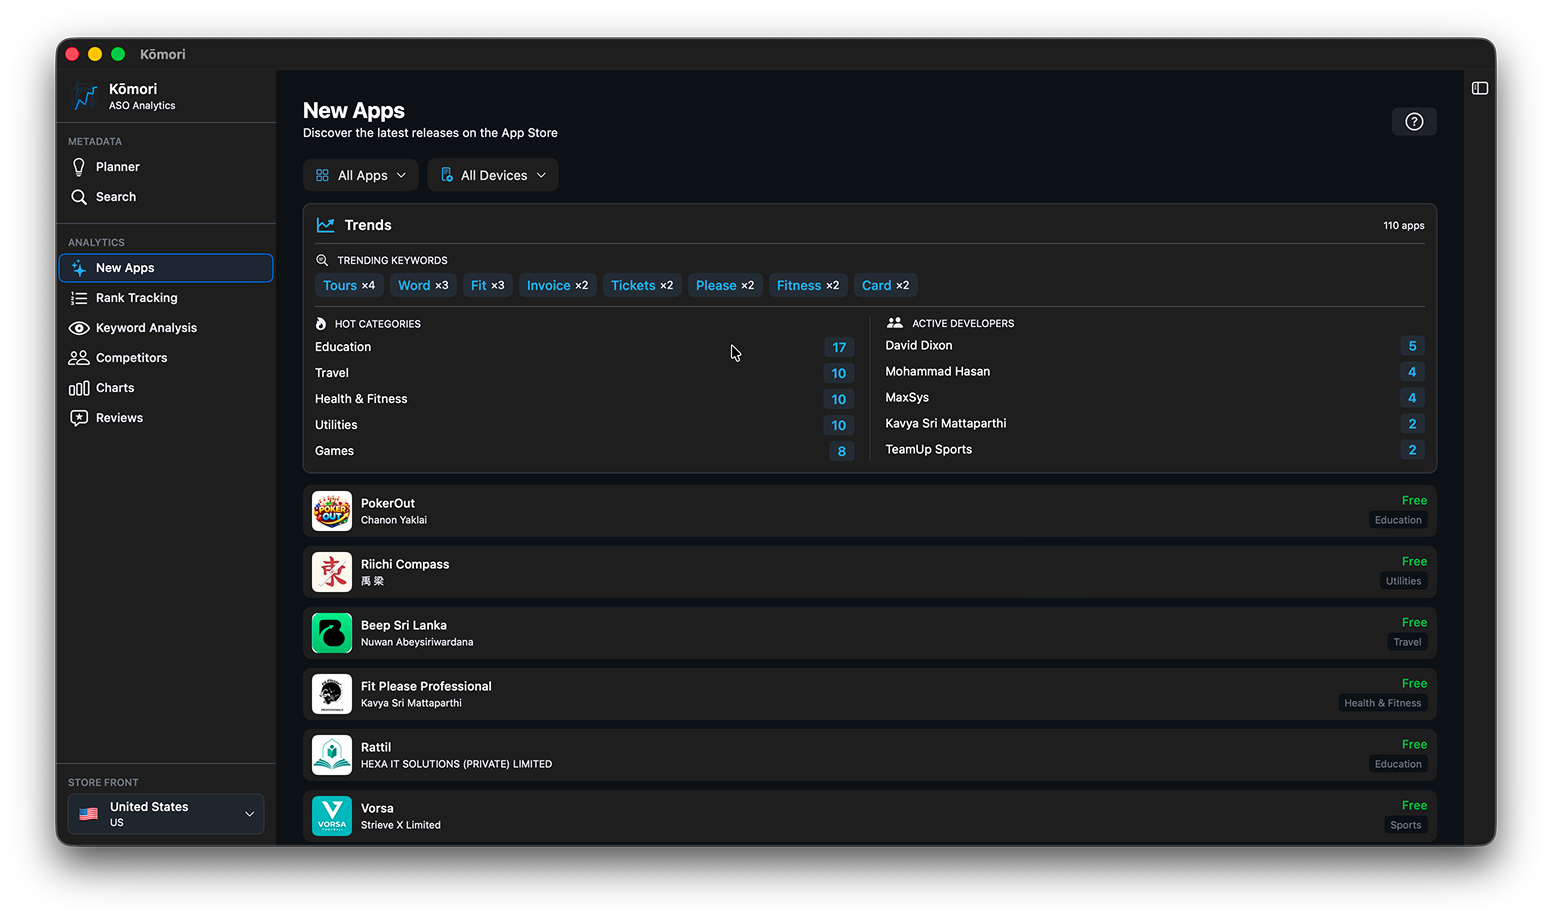Image resolution: width=1552 pixels, height=920 pixels.
Task: Click the Reviews star bubble icon
Action: 79,418
